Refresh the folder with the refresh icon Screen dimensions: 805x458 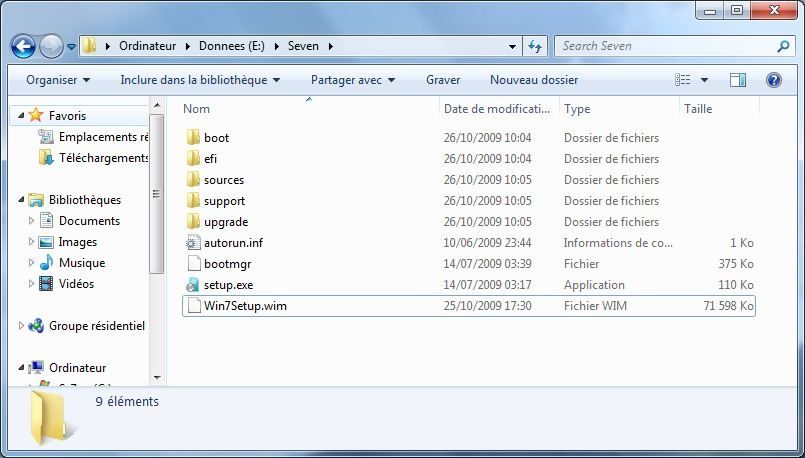pos(535,47)
